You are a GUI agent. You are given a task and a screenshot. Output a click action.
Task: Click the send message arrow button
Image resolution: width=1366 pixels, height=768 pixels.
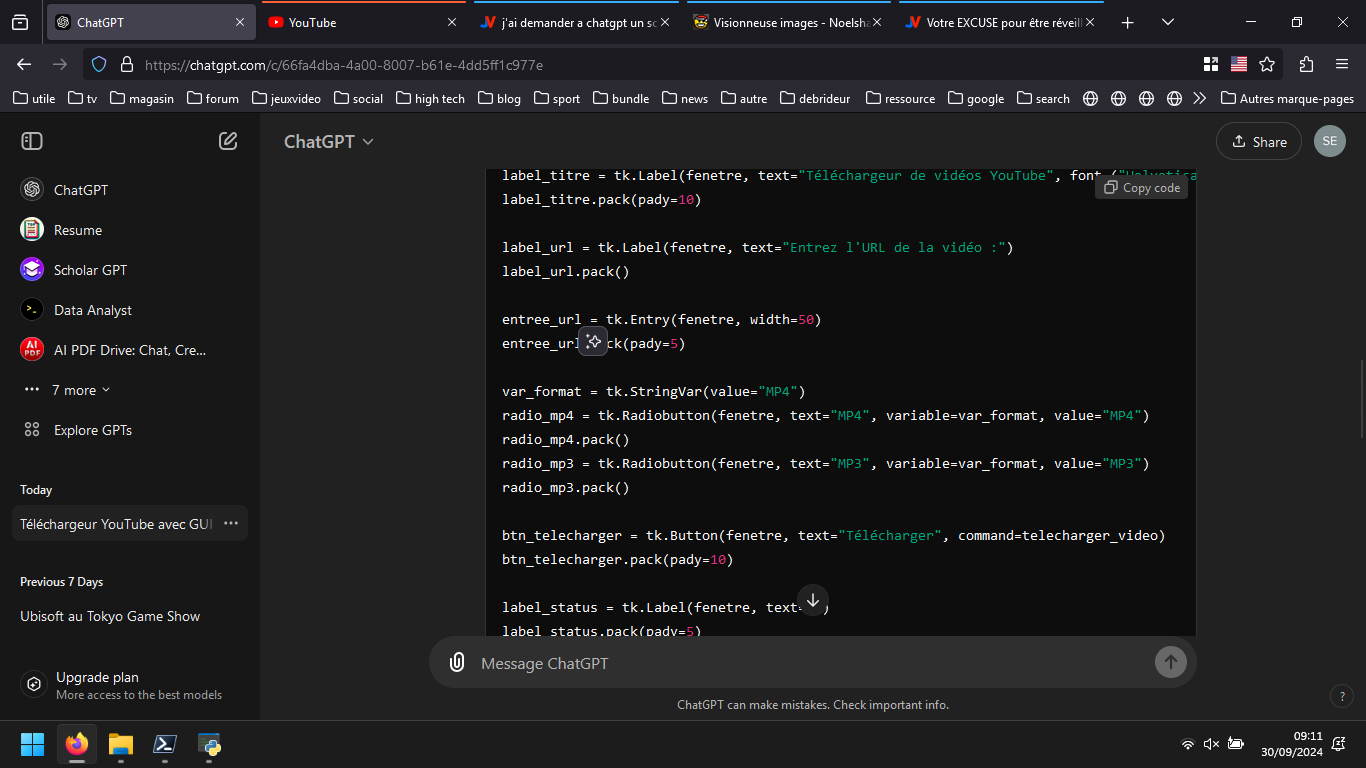coord(1170,661)
